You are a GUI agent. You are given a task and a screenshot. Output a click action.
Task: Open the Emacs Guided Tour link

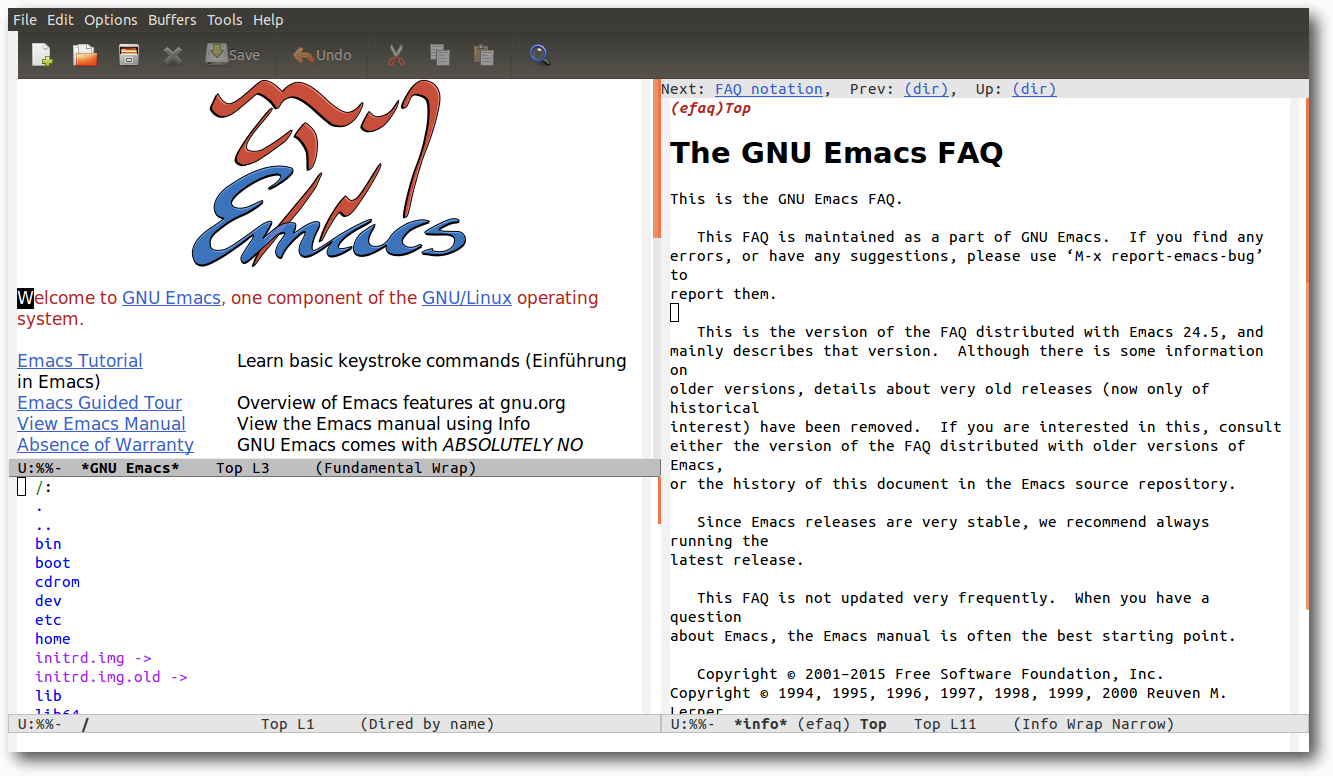(x=100, y=403)
